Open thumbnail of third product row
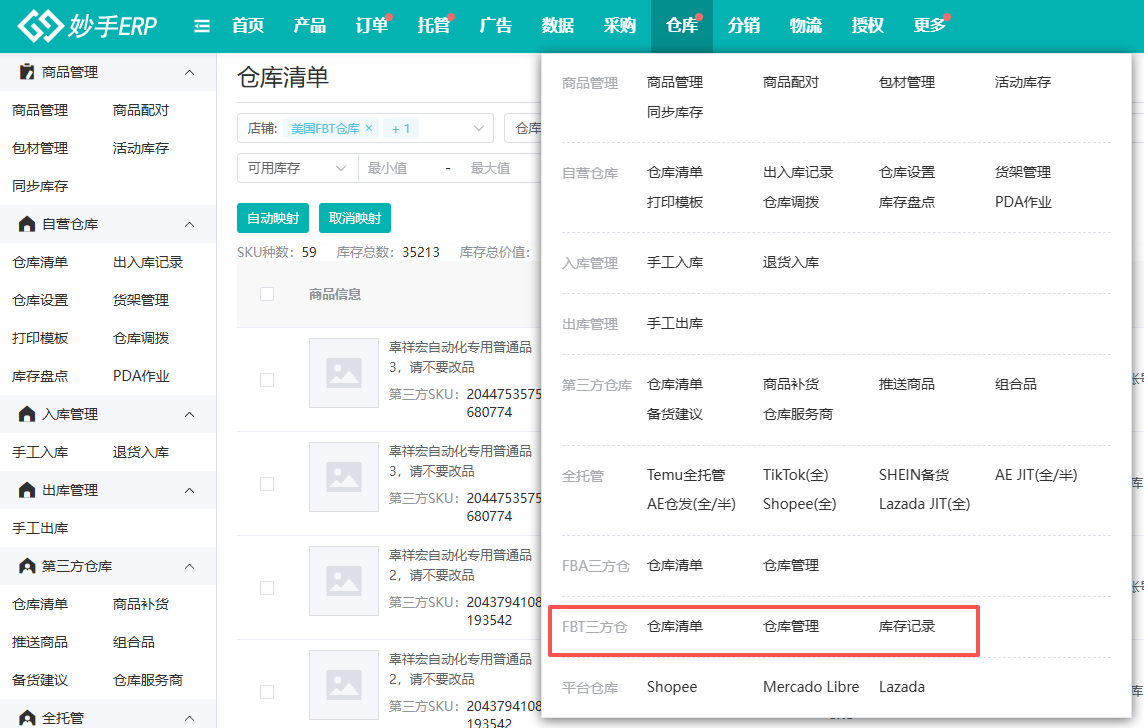The height and width of the screenshot is (728, 1144). coord(344,581)
